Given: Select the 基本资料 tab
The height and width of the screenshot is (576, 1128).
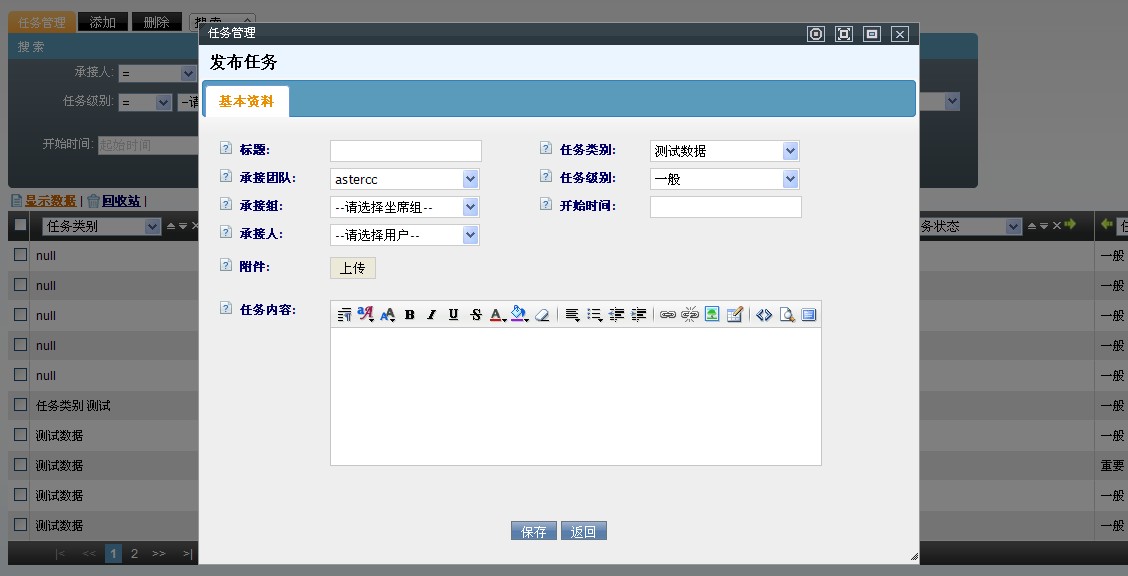Looking at the screenshot, I should pos(246,101).
